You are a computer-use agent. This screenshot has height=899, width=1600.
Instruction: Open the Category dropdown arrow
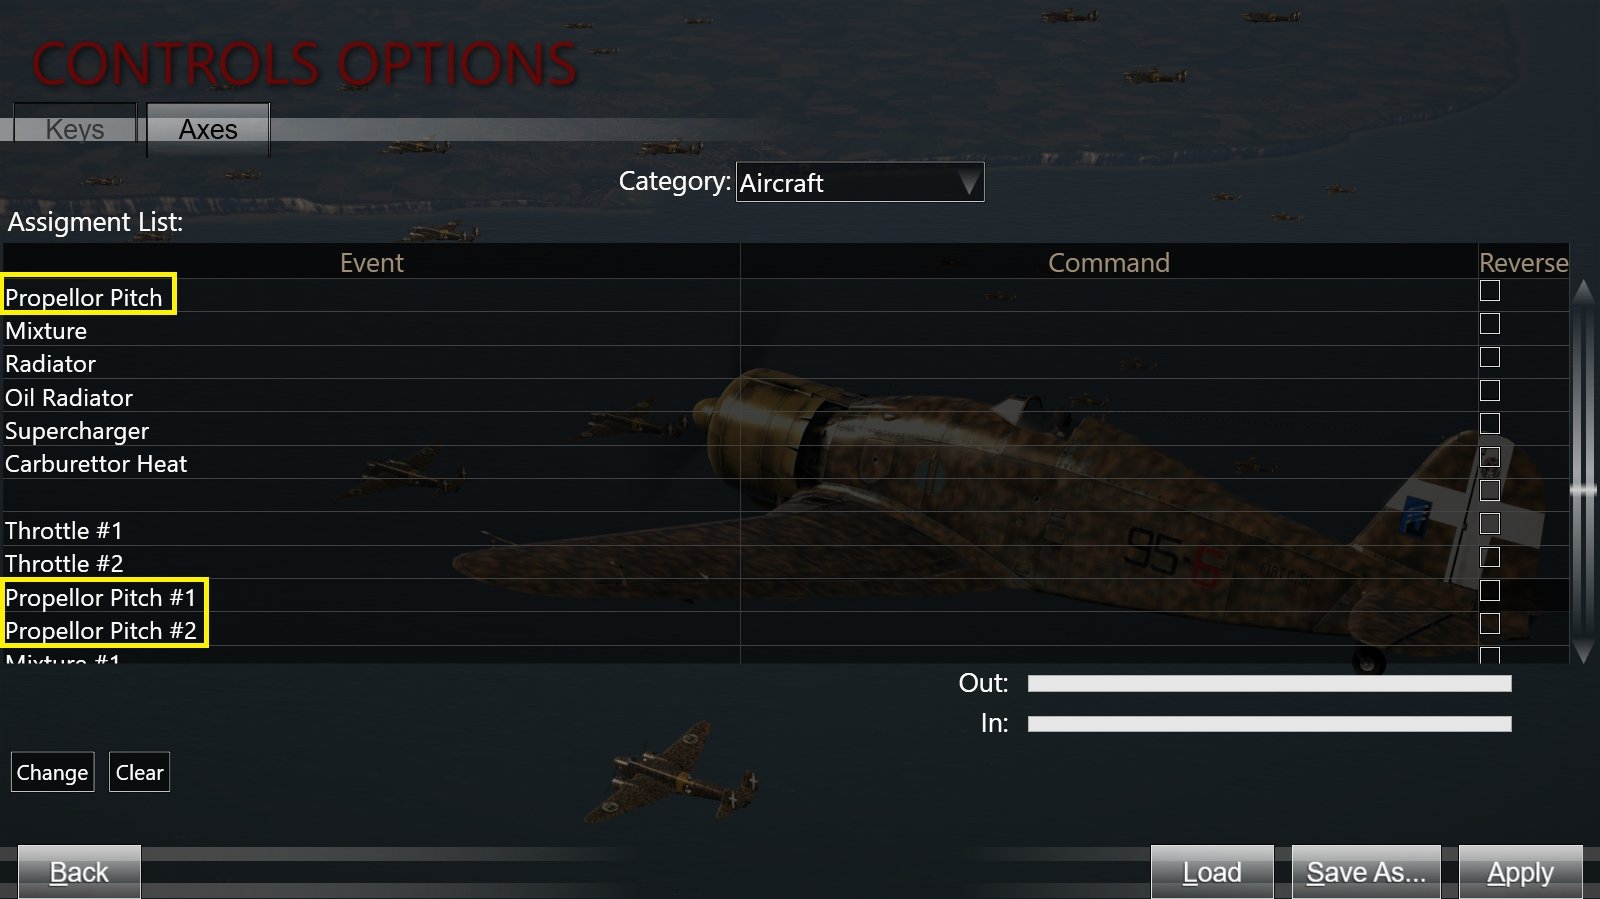pyautogui.click(x=968, y=182)
